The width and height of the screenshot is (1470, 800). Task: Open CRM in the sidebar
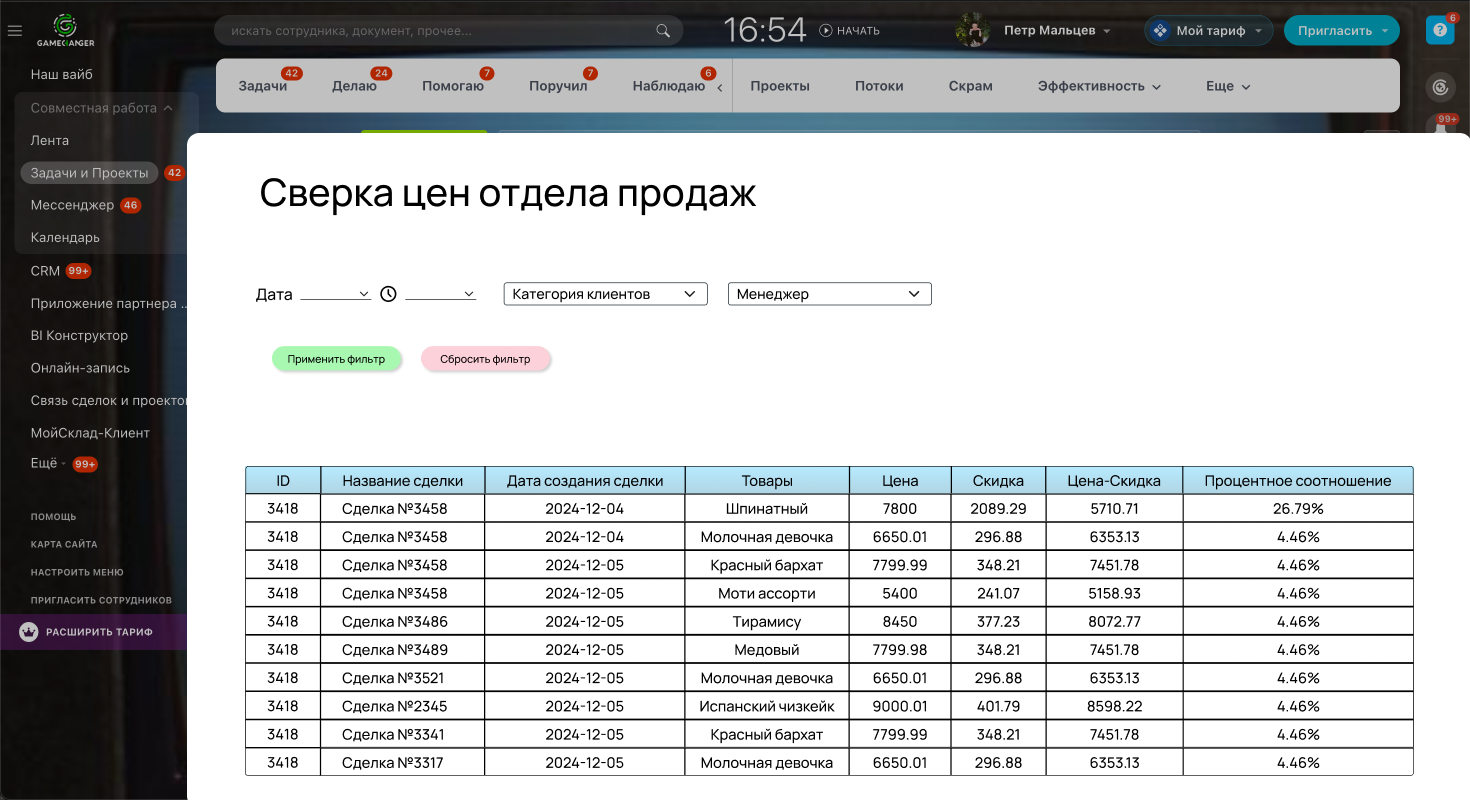point(45,270)
